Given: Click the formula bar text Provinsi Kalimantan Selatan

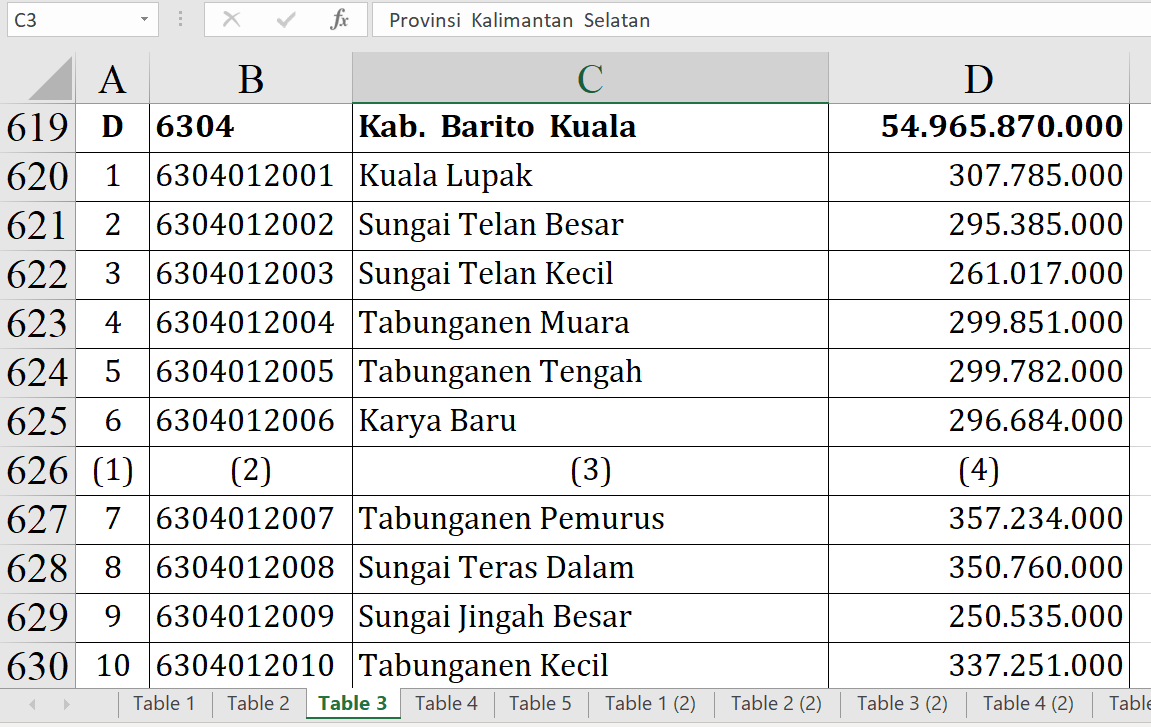Looking at the screenshot, I should (x=519, y=20).
